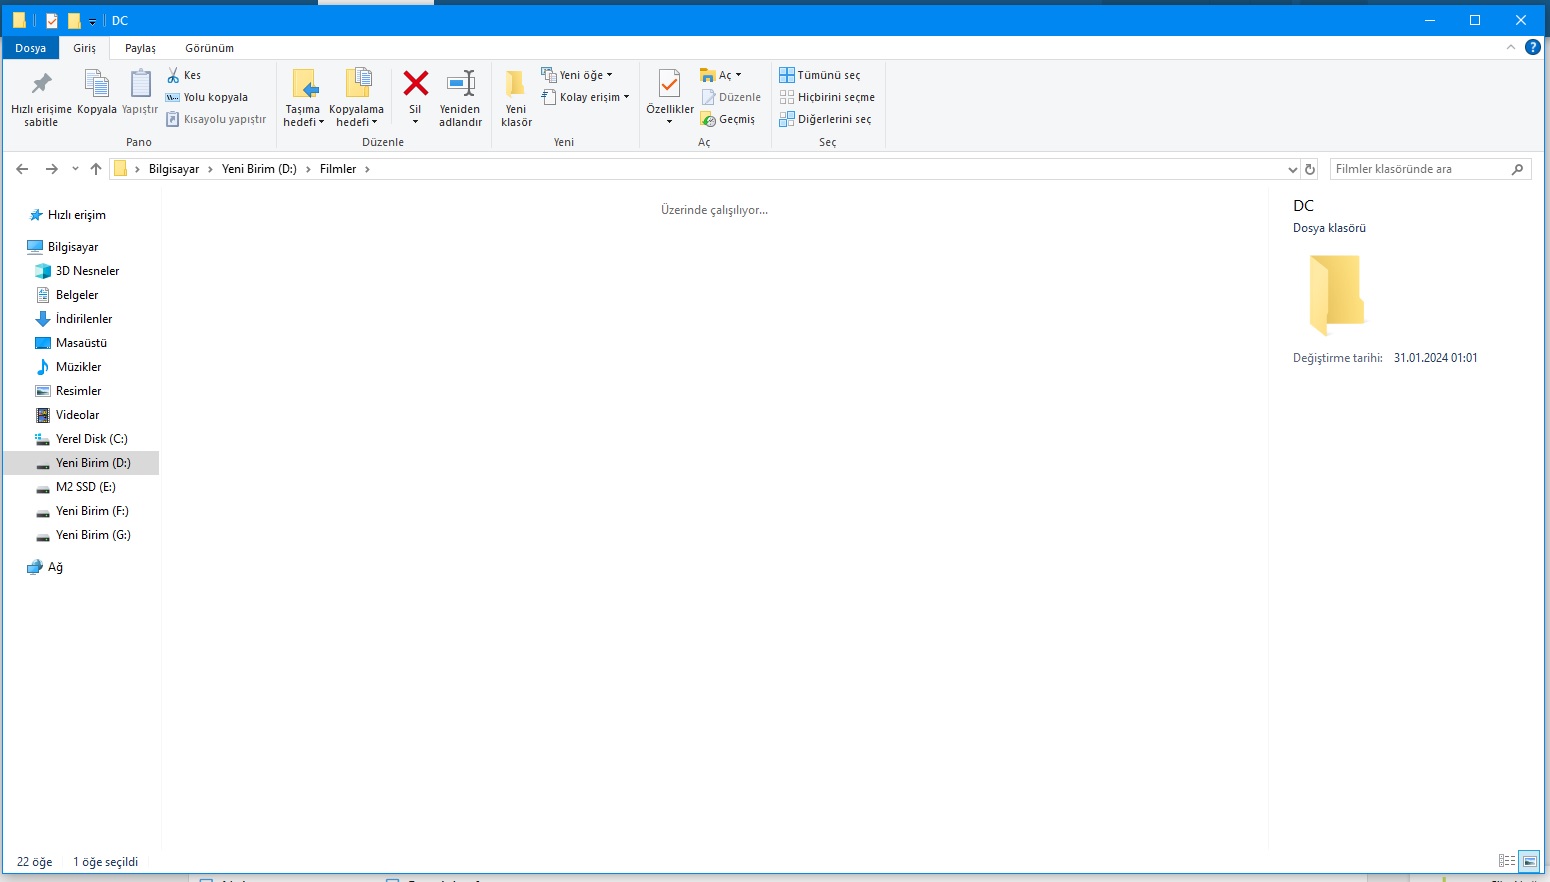This screenshot has height=882, width=1550.
Task: Click the folder icon in the address bar
Action: pos(120,169)
